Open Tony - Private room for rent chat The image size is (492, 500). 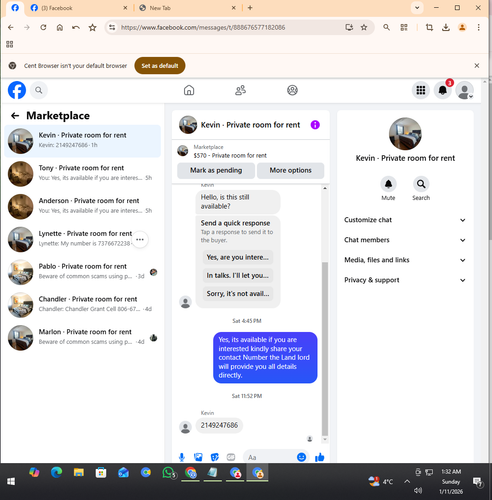[x=83, y=173]
